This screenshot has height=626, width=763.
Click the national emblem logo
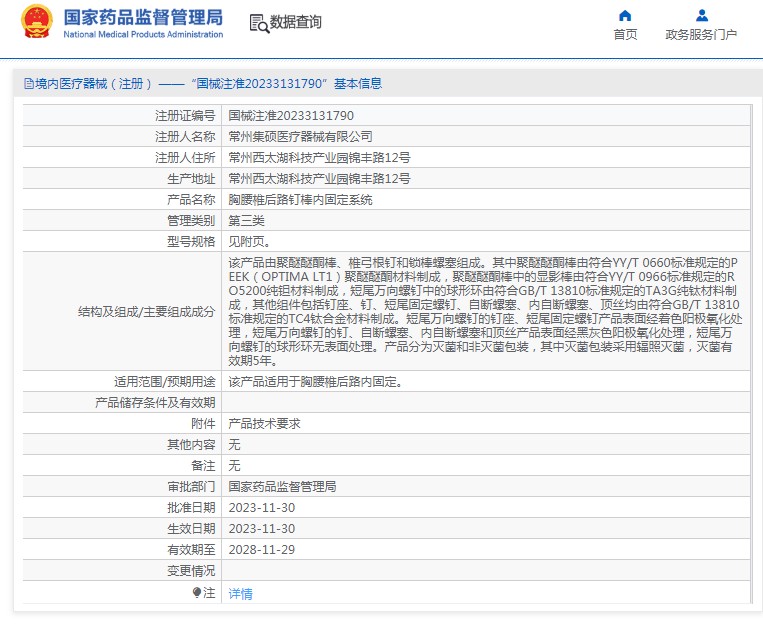point(36,22)
